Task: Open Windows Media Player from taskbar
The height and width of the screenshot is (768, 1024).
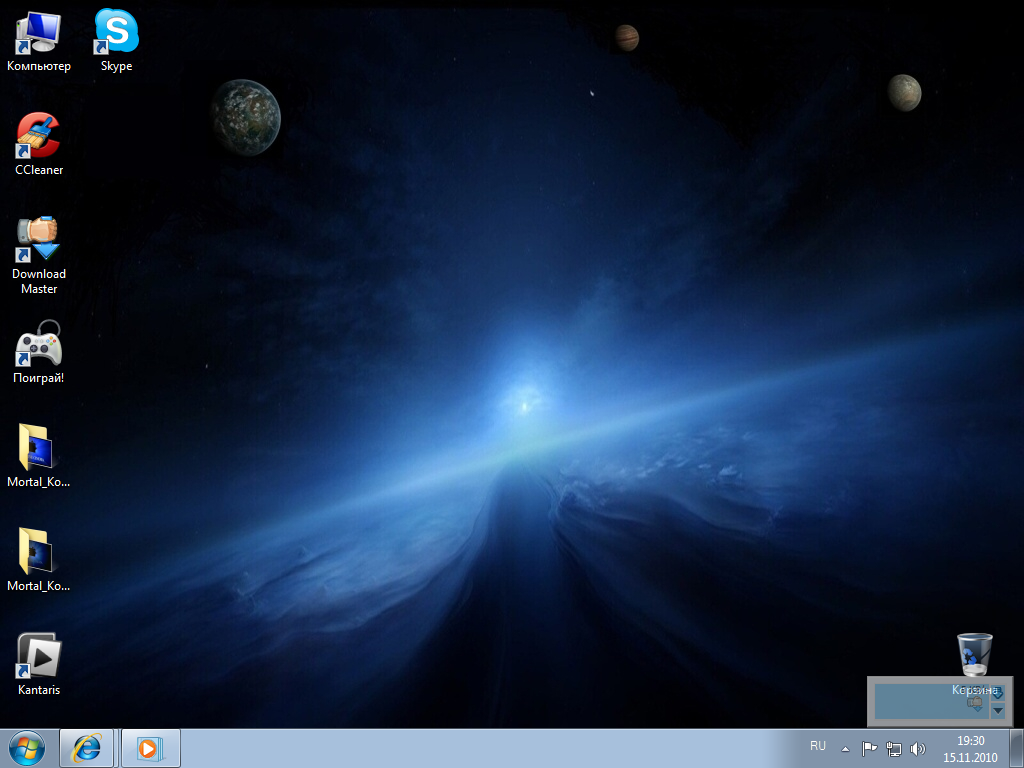Action: (x=150, y=748)
